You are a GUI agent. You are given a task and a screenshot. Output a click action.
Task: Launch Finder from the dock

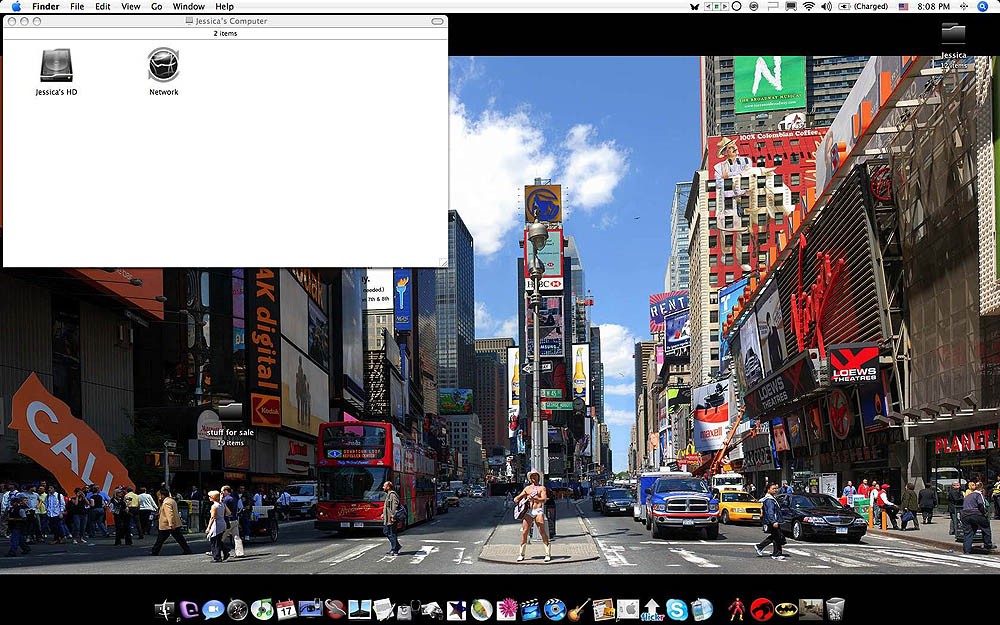click(x=165, y=610)
